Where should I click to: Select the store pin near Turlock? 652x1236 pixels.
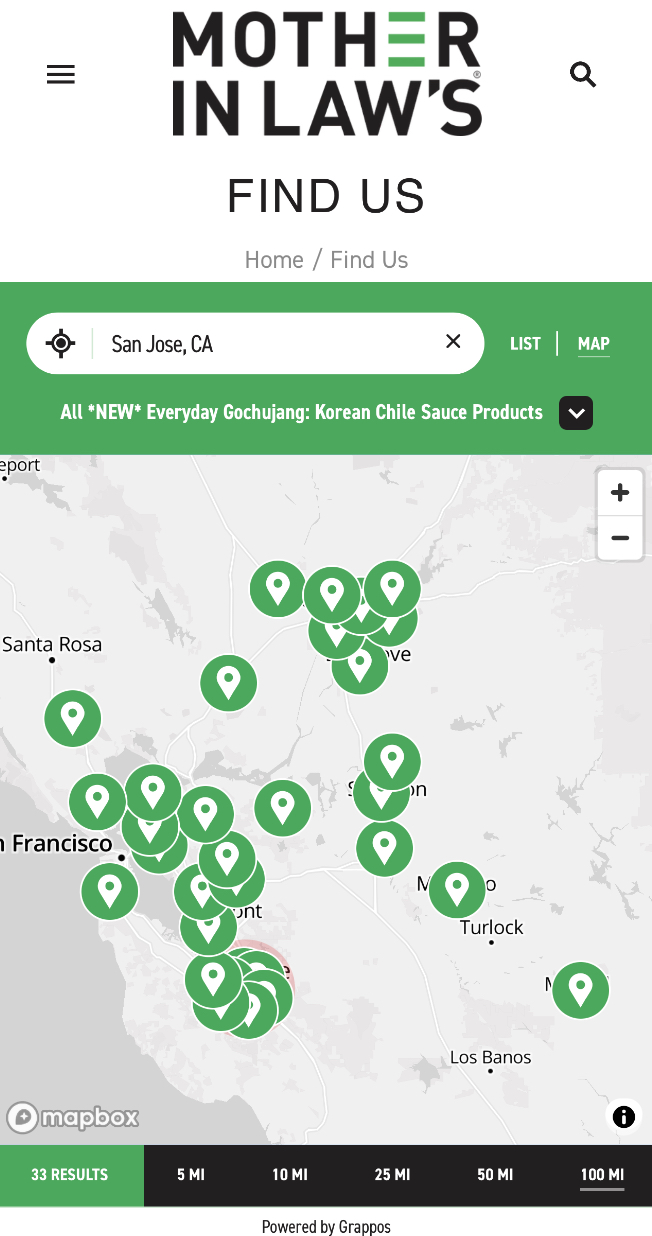point(457,890)
